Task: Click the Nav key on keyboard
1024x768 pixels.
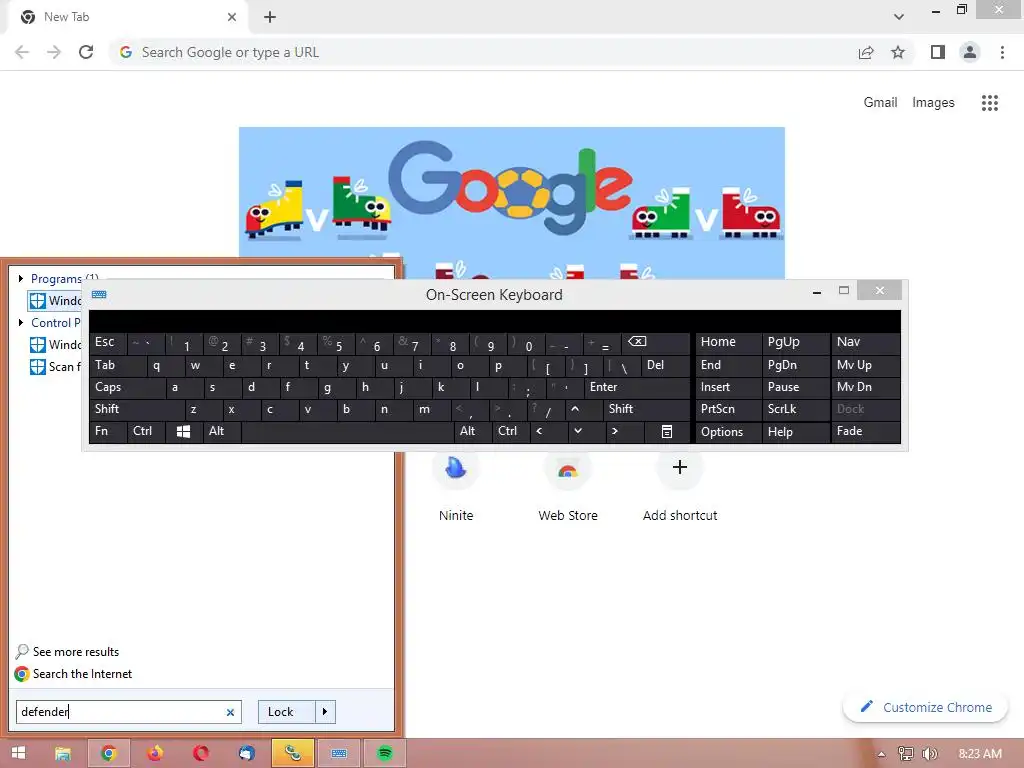Action: click(x=866, y=342)
